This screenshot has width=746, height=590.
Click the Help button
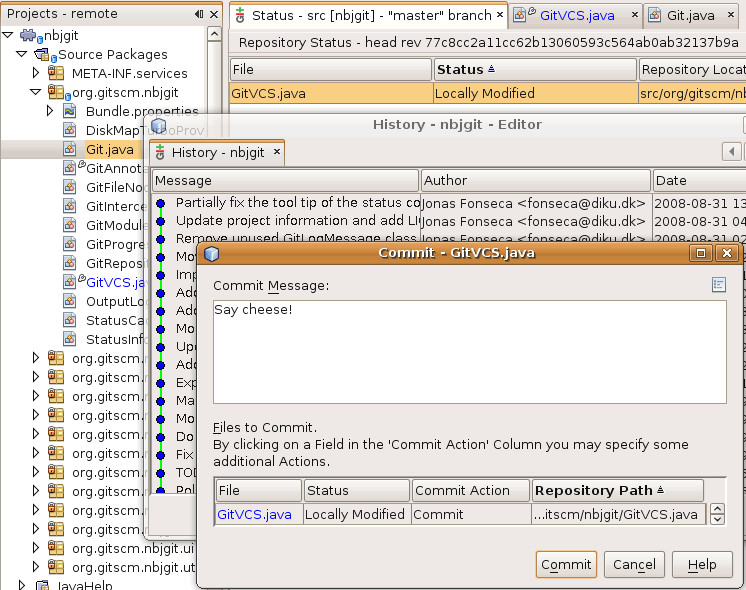tap(702, 564)
